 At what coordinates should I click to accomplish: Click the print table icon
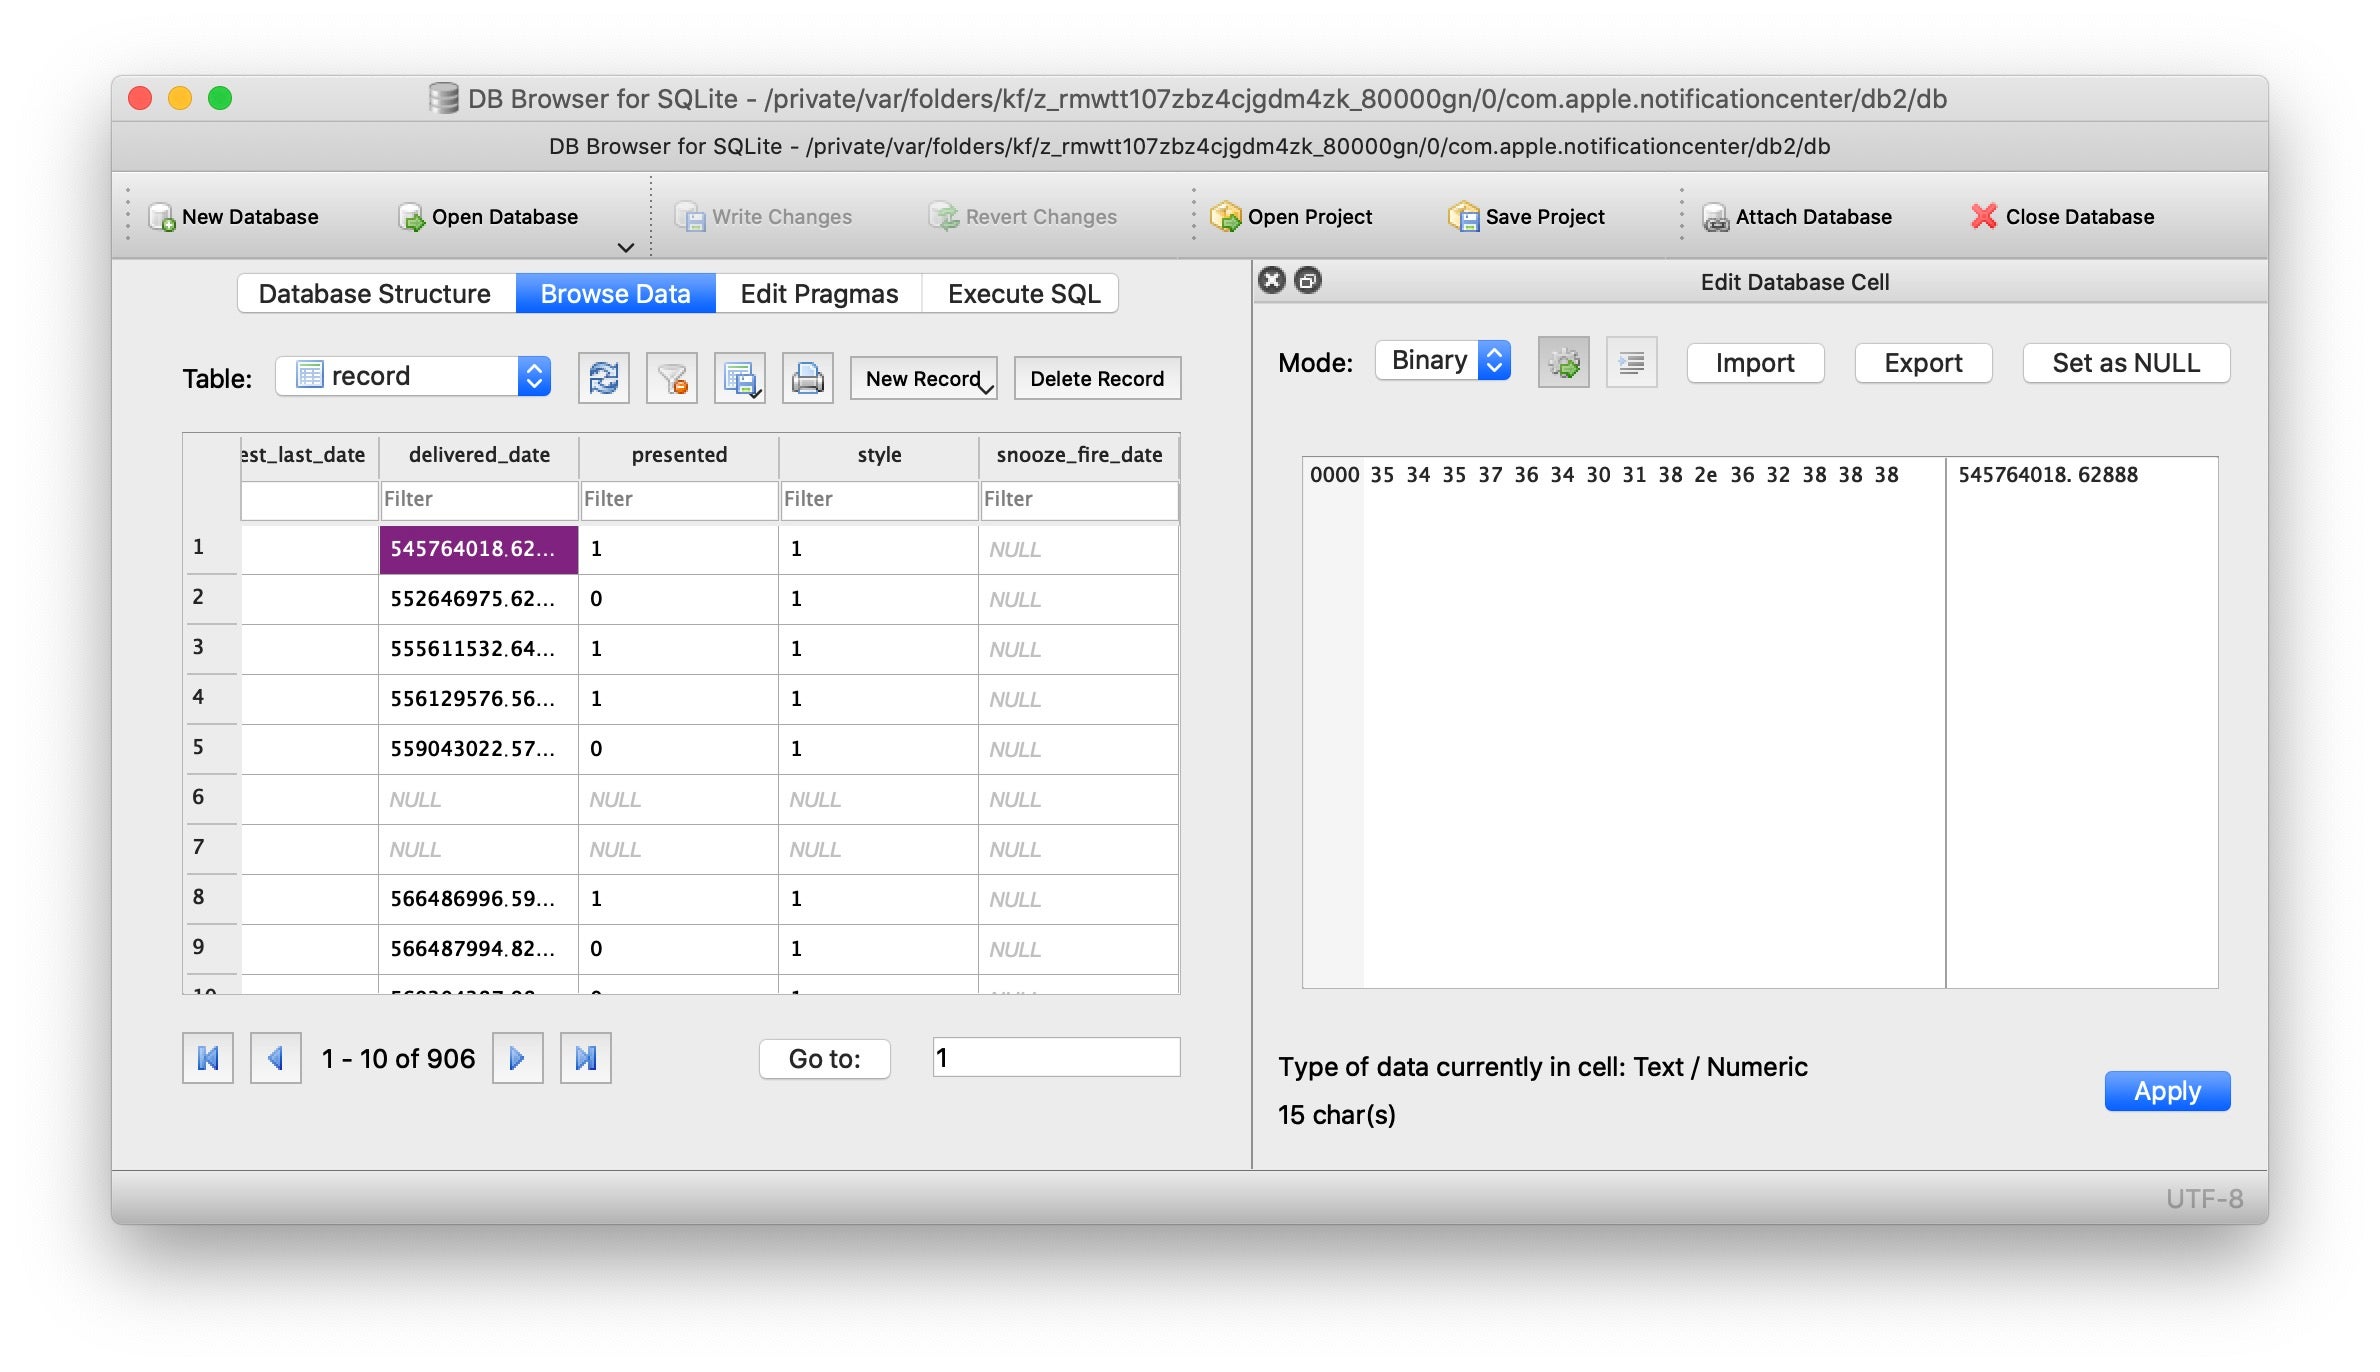point(807,378)
